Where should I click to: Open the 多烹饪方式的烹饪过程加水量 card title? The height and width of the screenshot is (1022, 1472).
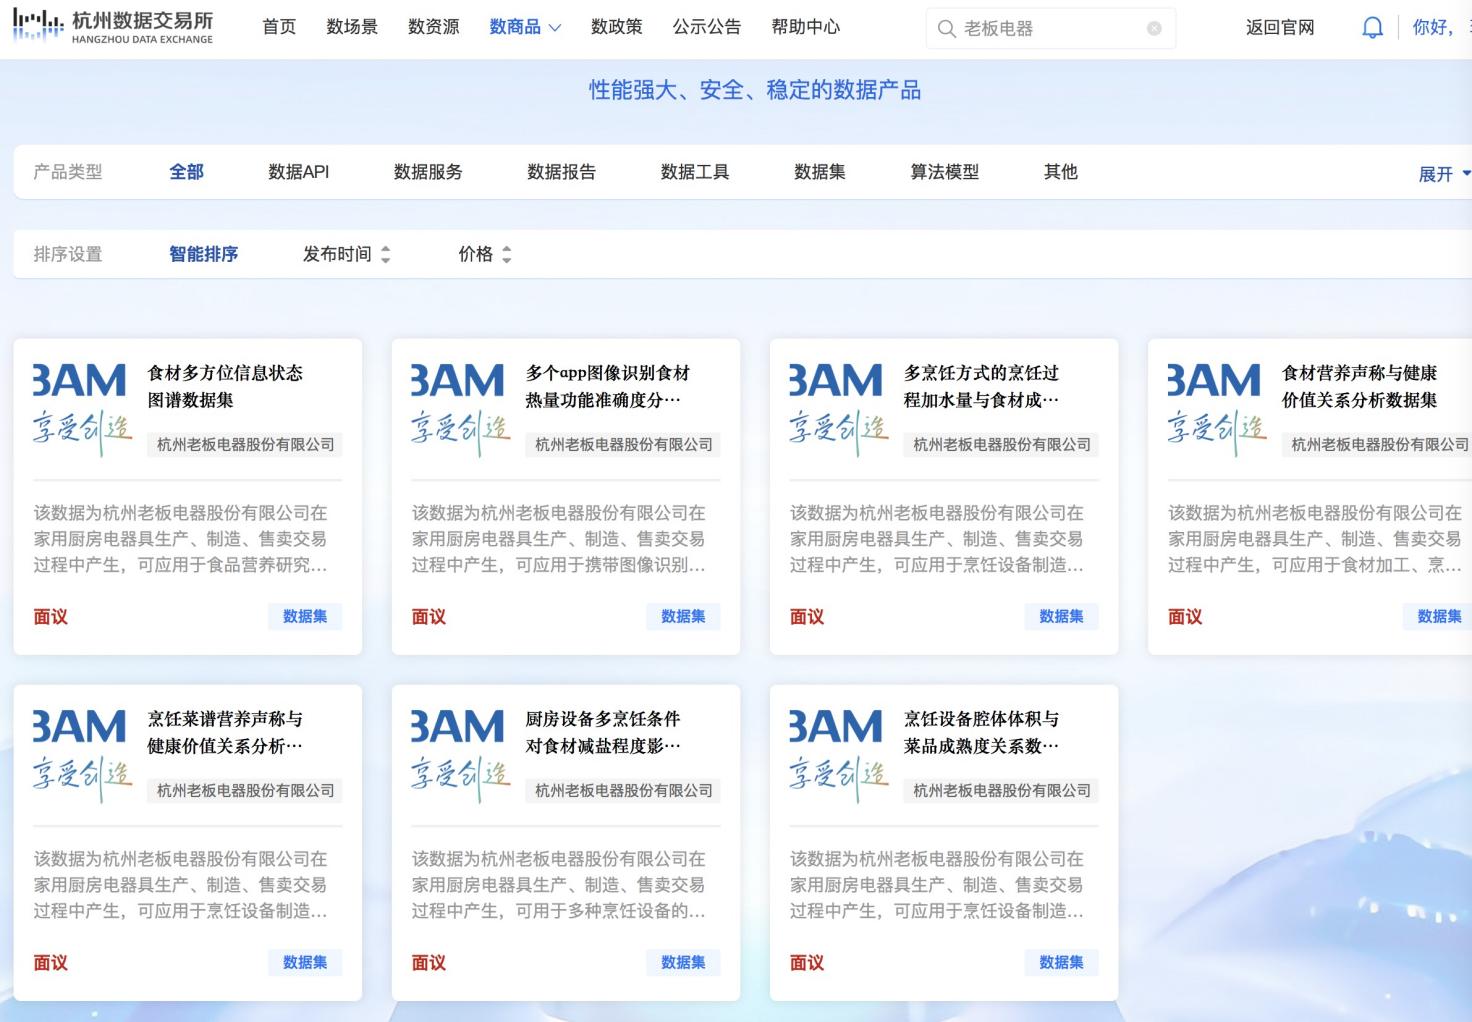pyautogui.click(x=982, y=386)
